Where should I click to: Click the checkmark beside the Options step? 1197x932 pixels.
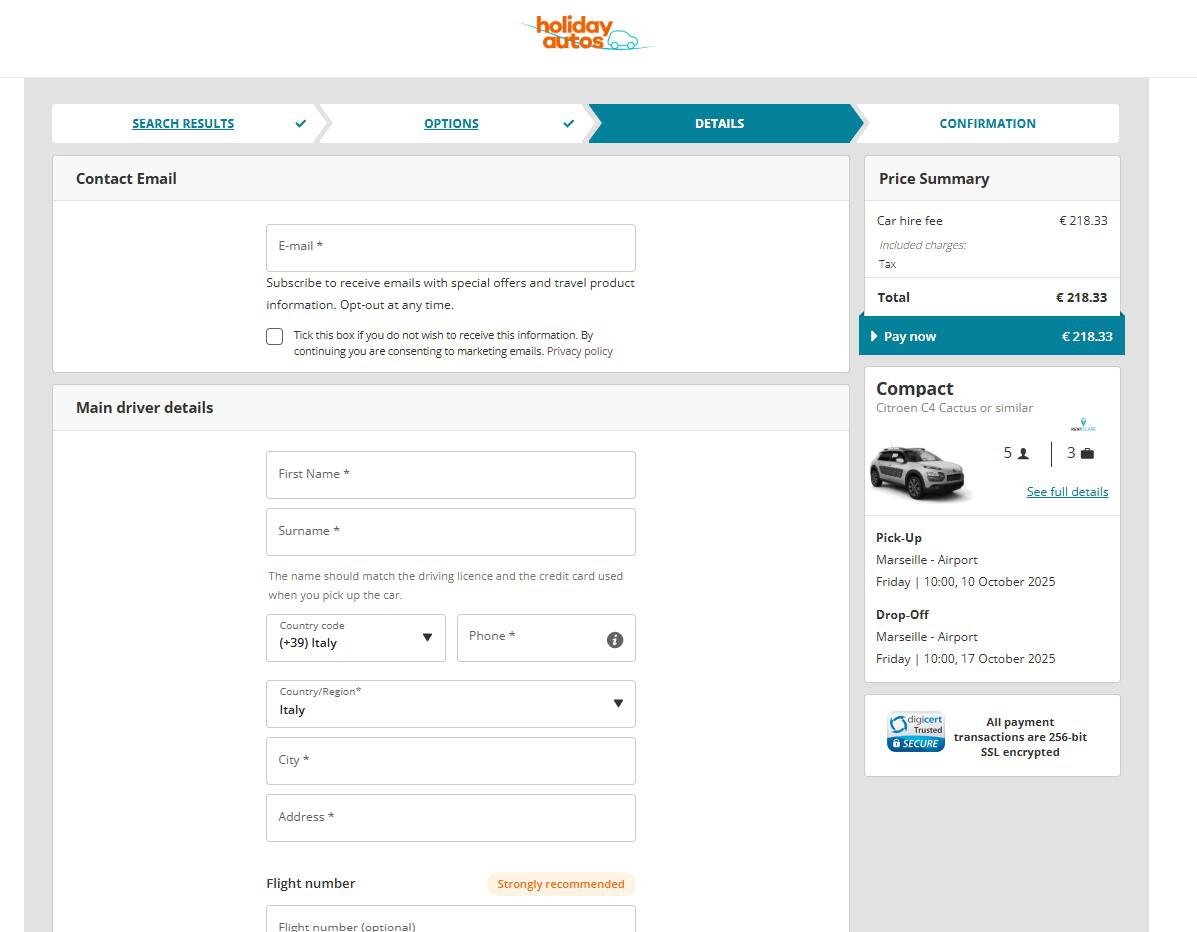[x=568, y=123]
